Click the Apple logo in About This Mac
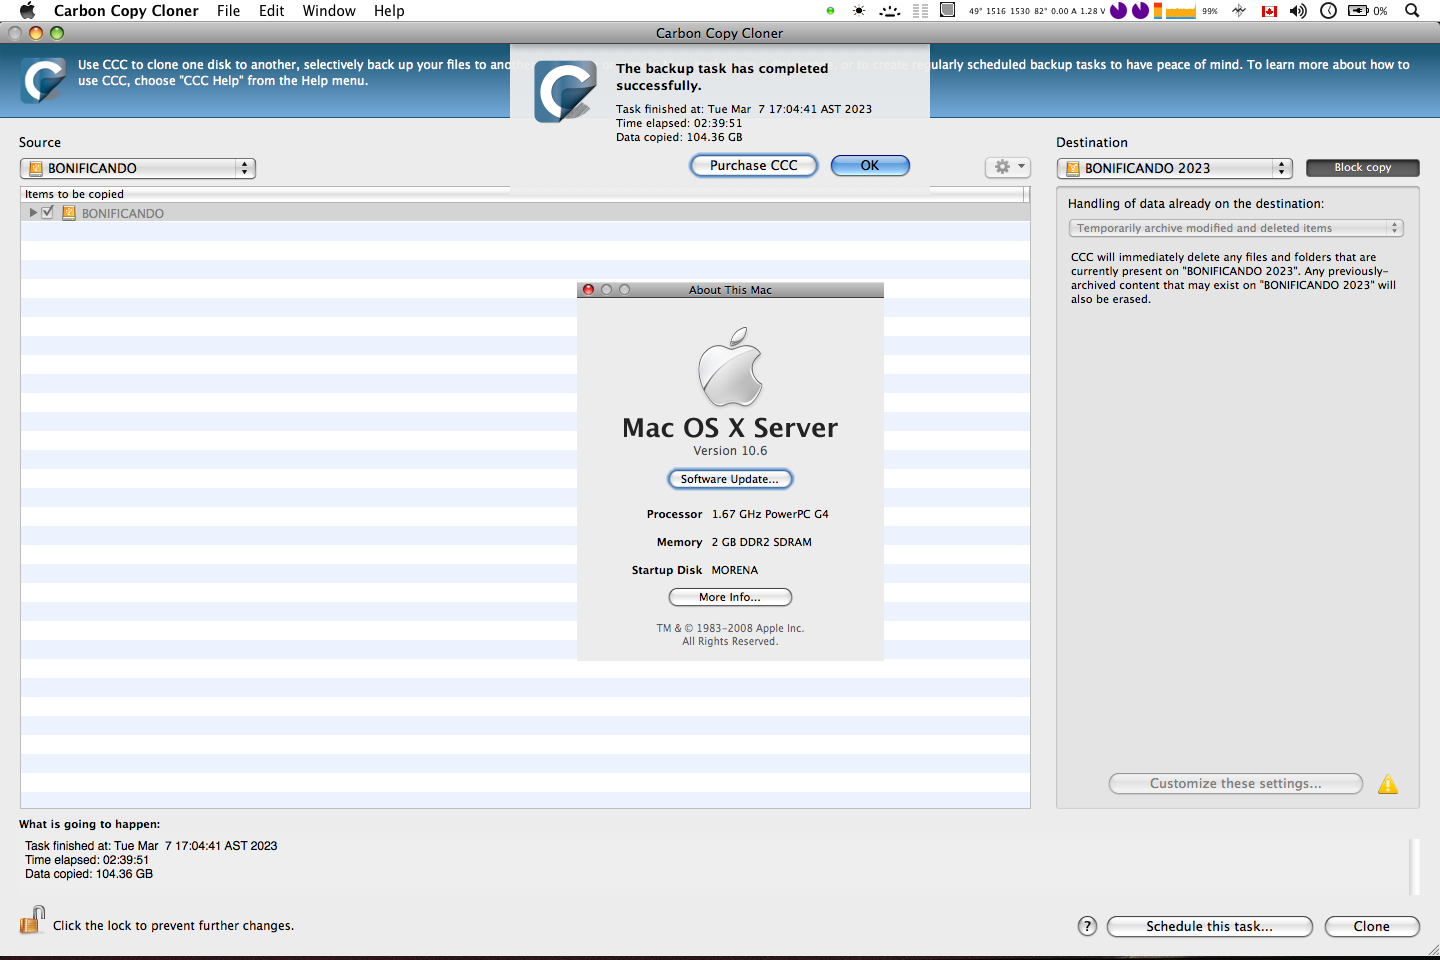Image resolution: width=1440 pixels, height=960 pixels. 730,366
